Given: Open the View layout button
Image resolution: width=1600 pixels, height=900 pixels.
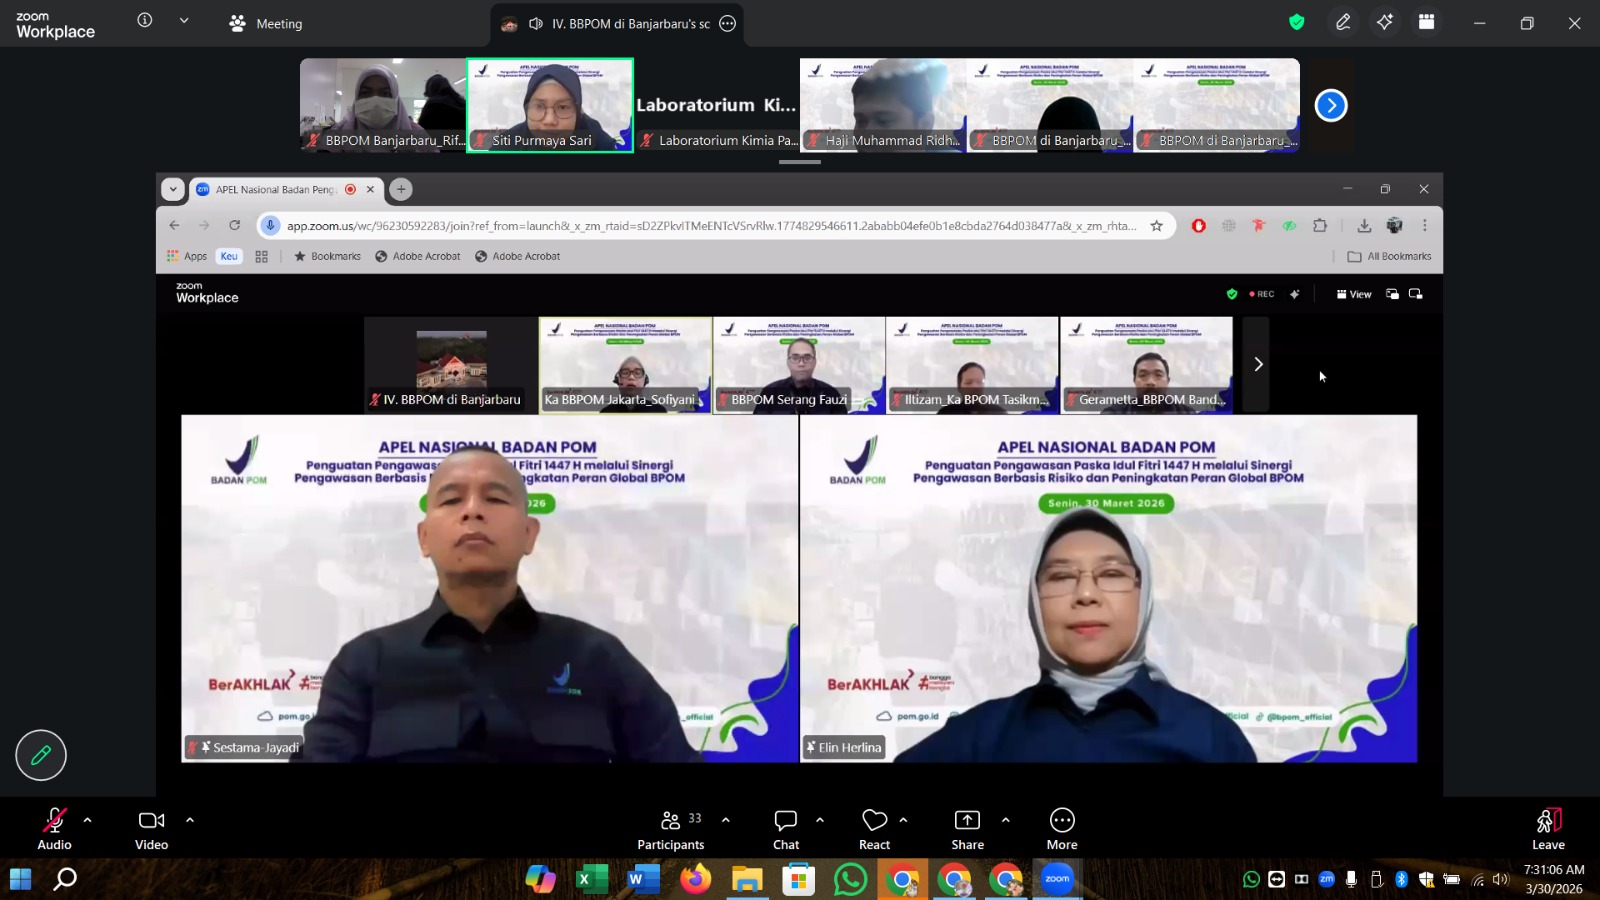Looking at the screenshot, I should pos(1354,294).
